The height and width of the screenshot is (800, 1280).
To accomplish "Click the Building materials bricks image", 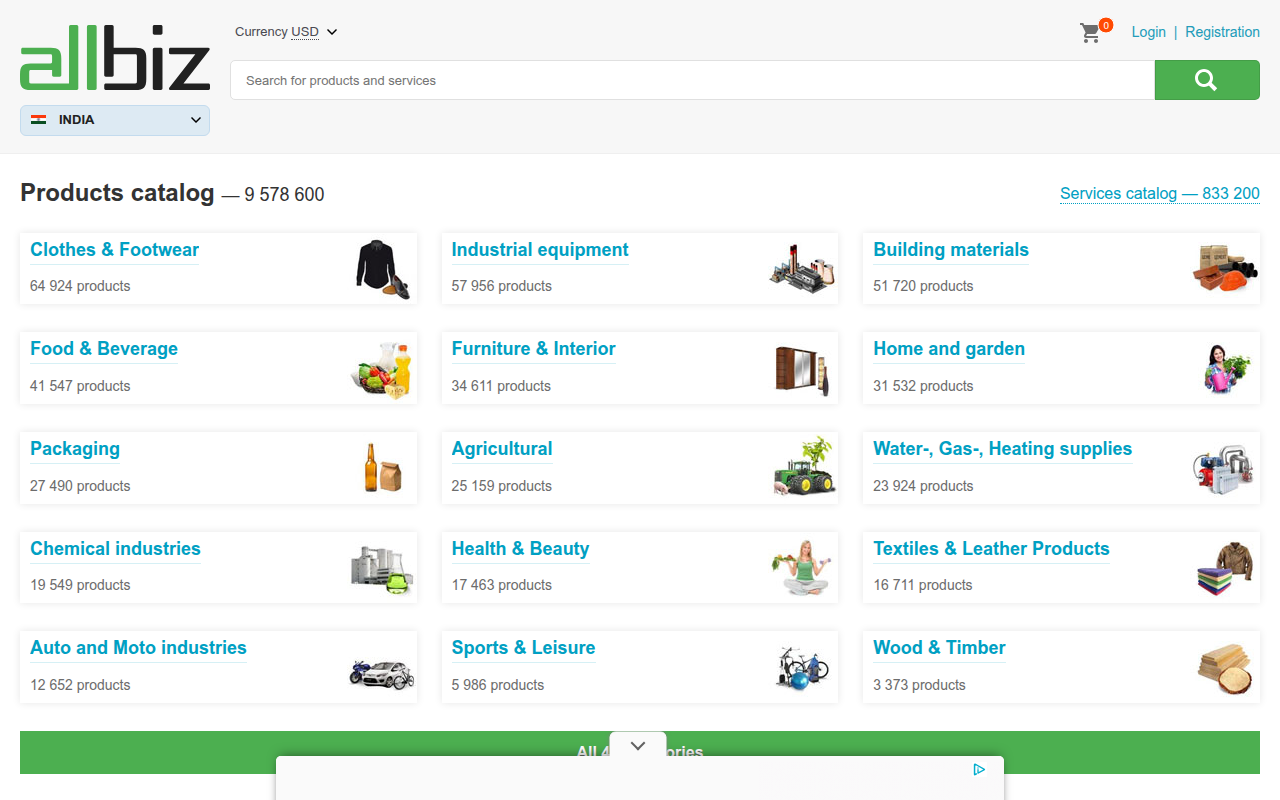I will pos(1225,268).
